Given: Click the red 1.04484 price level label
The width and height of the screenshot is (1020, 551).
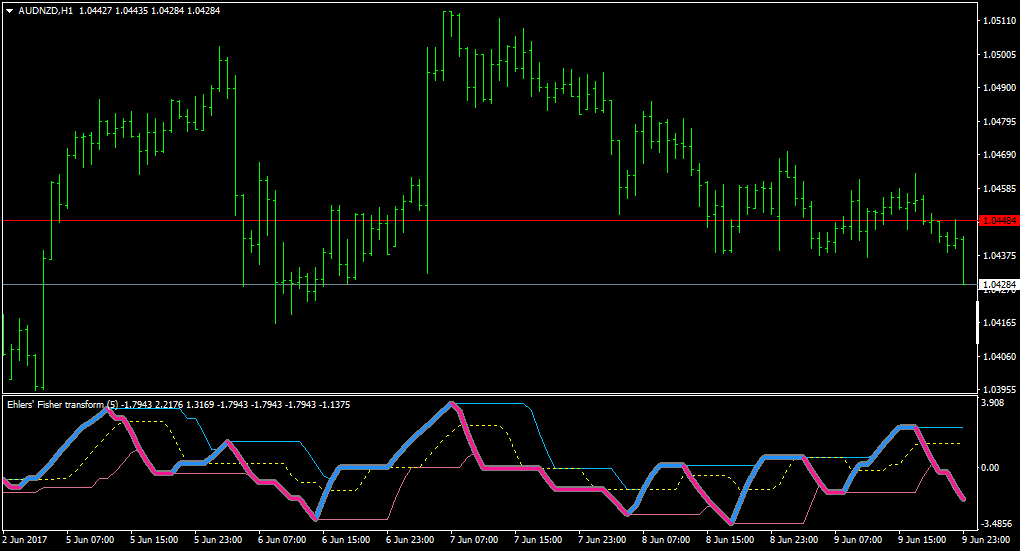Looking at the screenshot, I should 998,221.
